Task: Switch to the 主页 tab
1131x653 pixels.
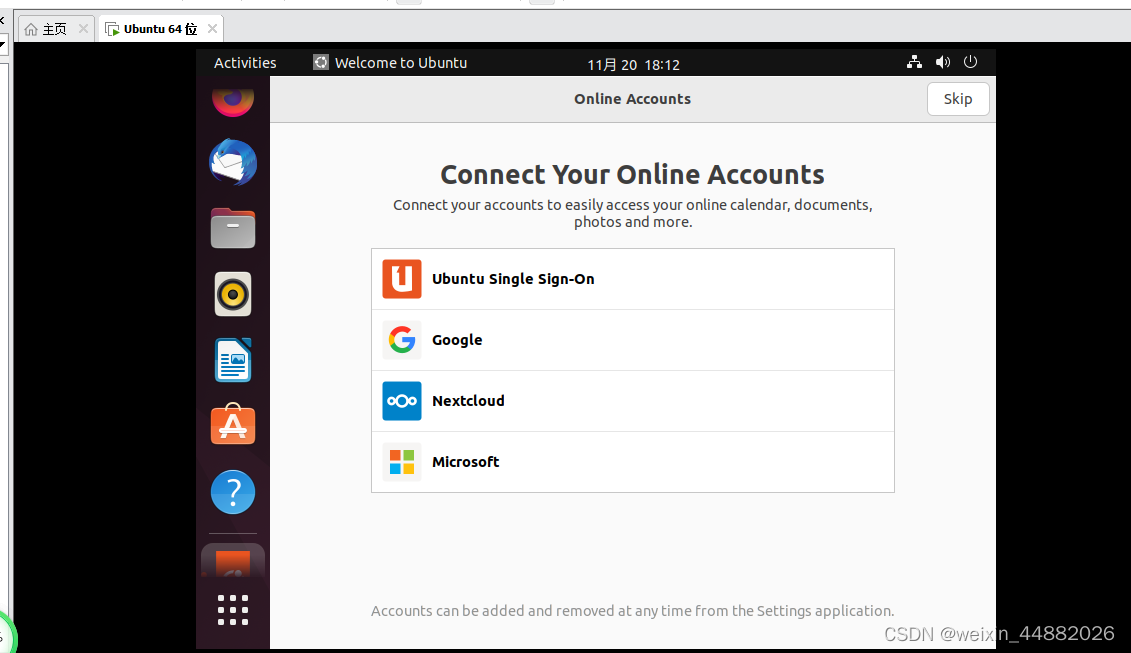Action: (x=55, y=29)
